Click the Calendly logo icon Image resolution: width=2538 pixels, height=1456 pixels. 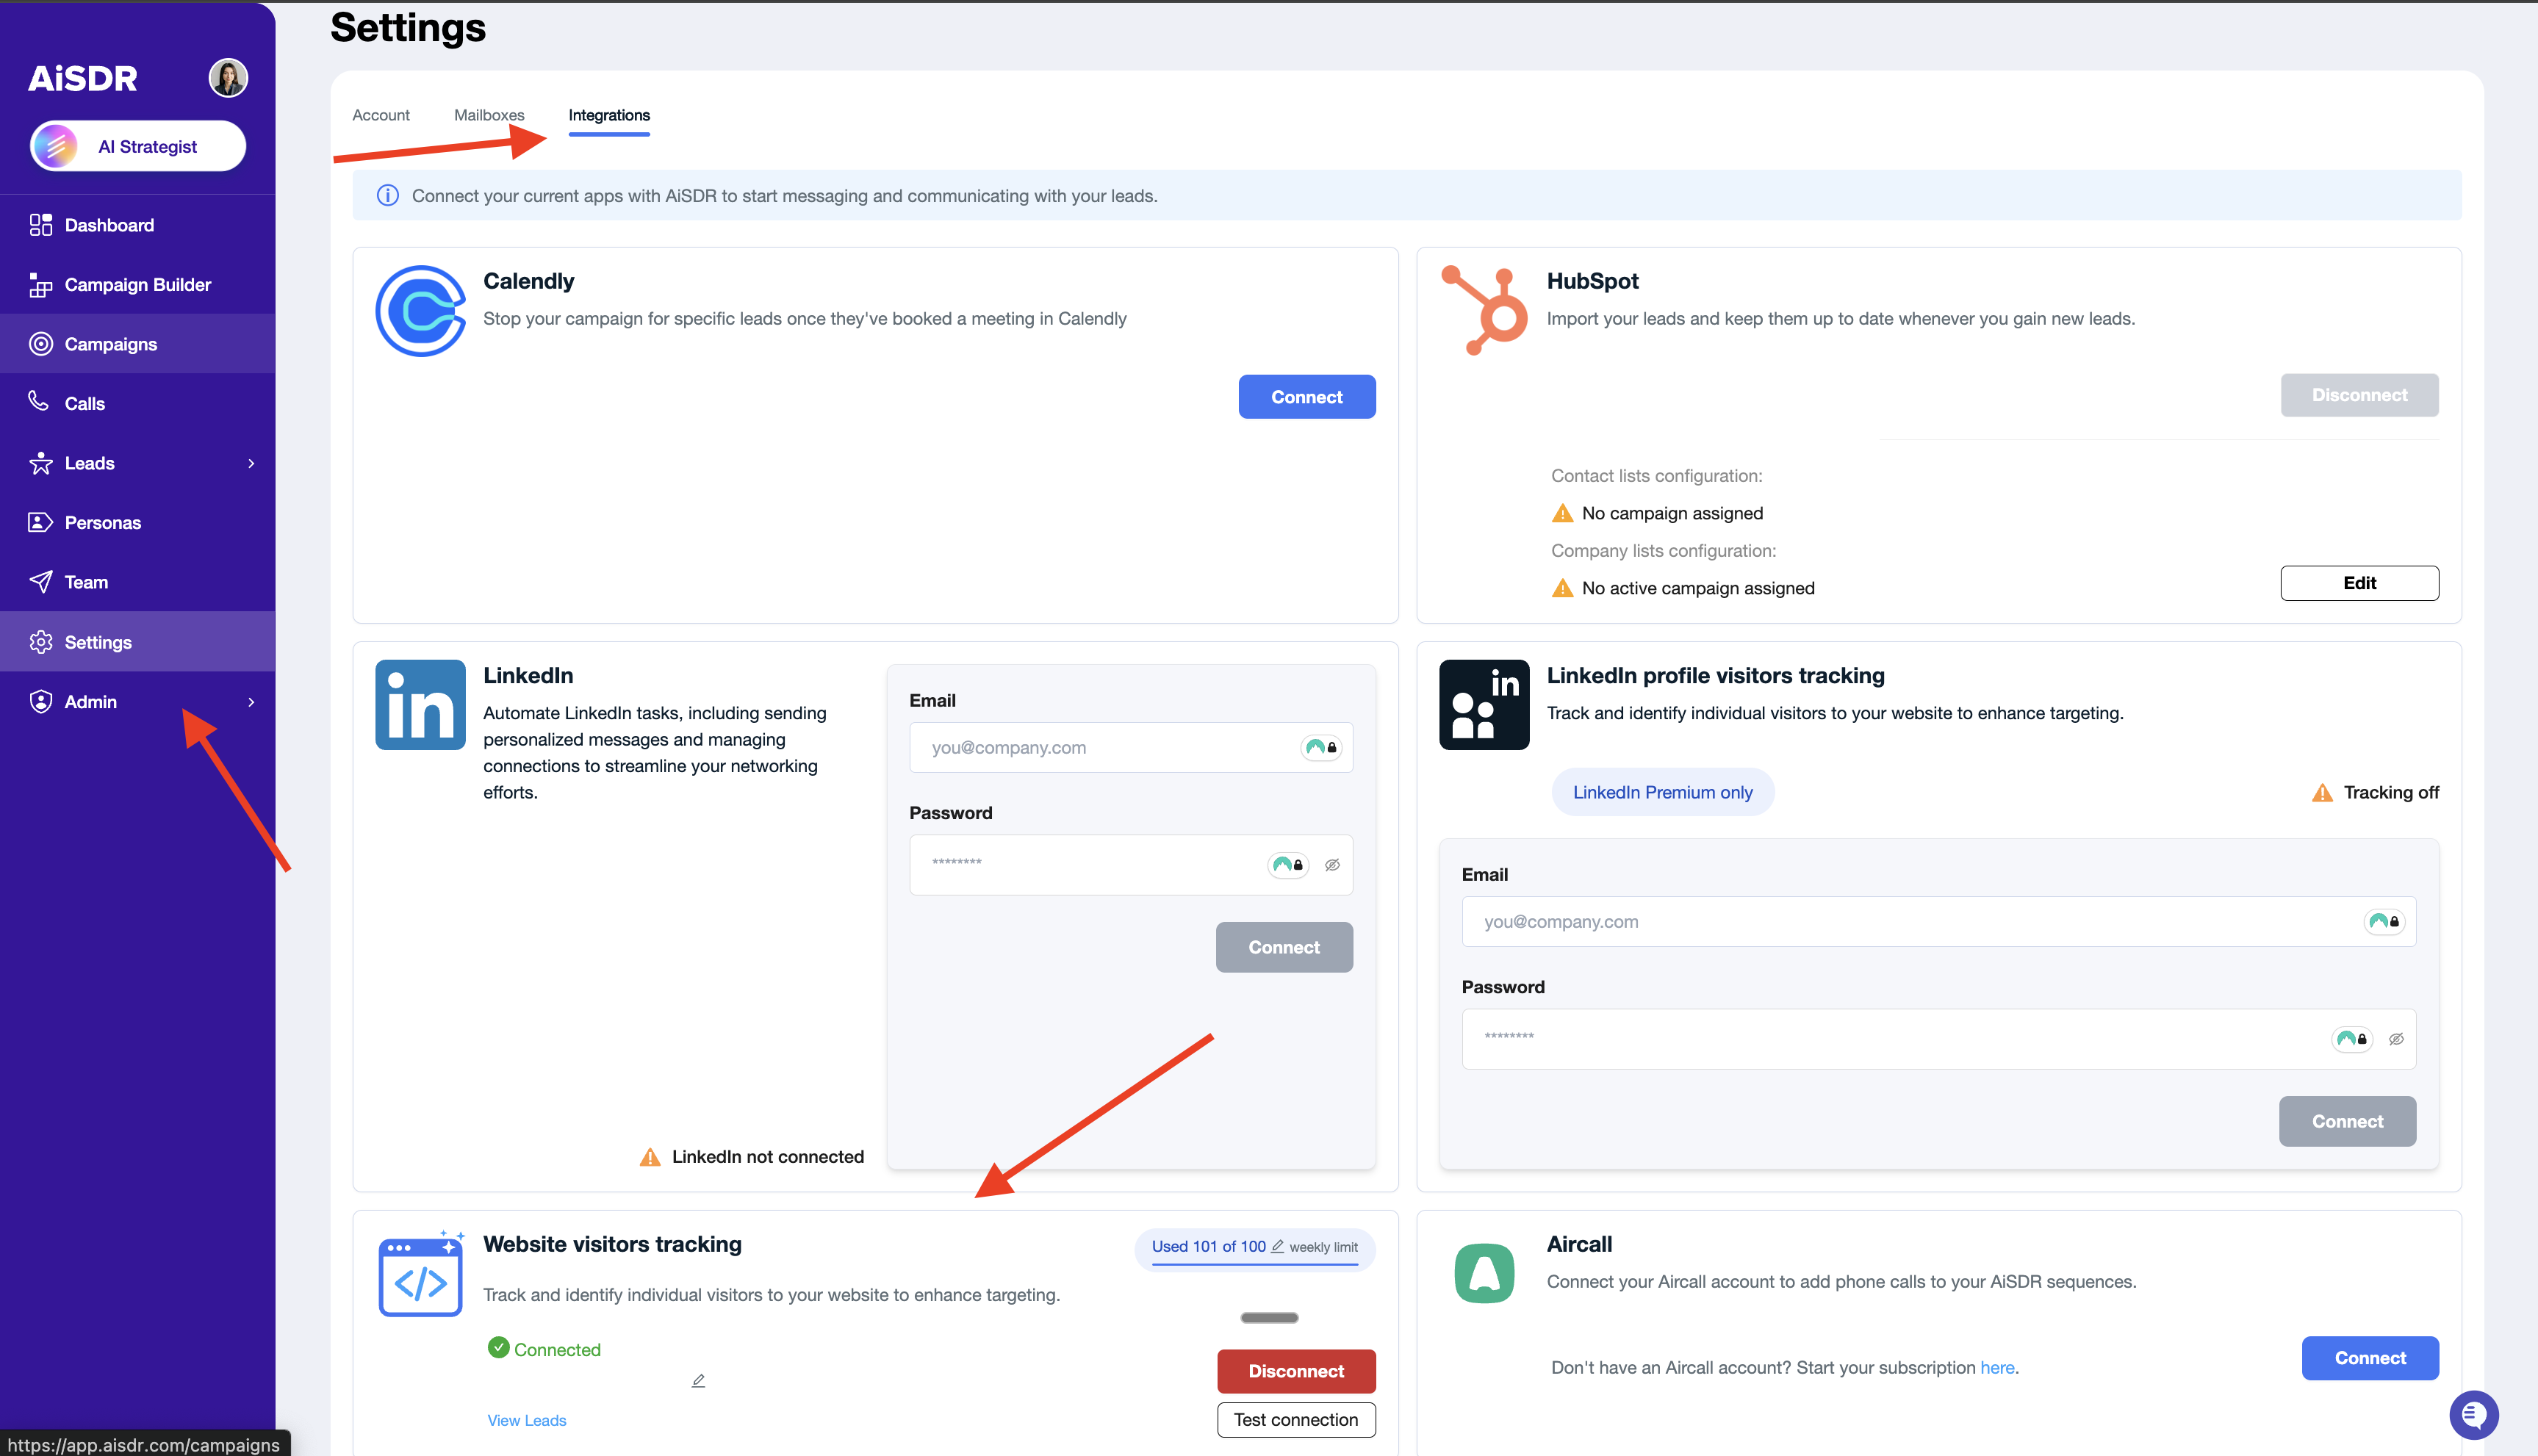pyautogui.click(x=420, y=311)
